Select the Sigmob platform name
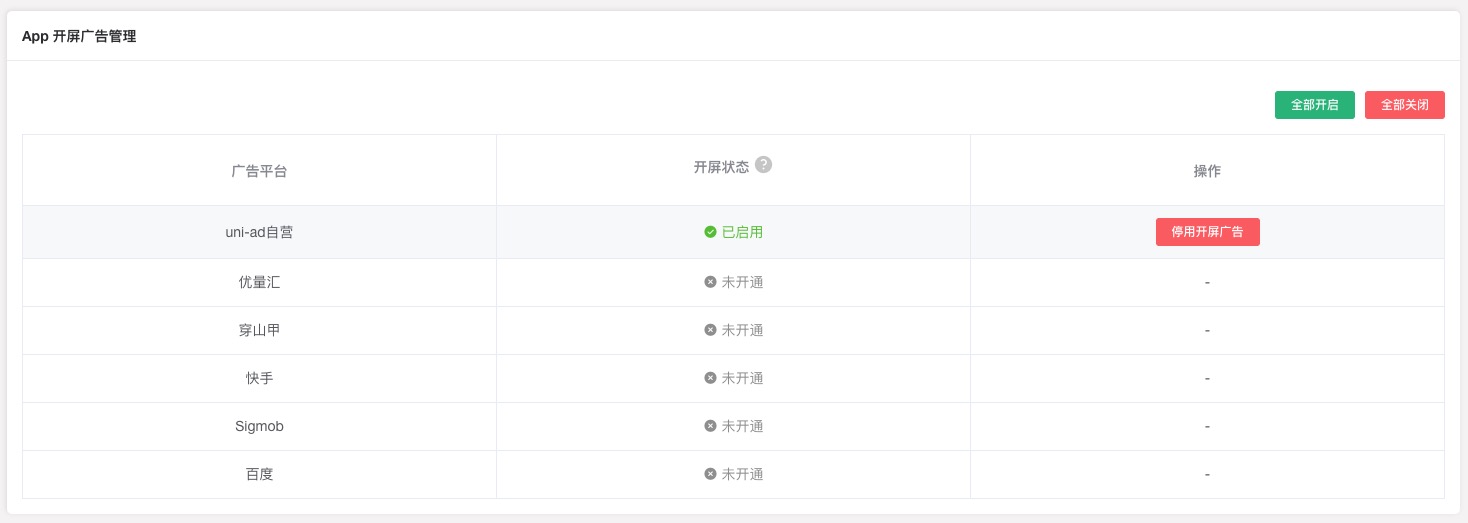Image resolution: width=1468 pixels, height=523 pixels. [259, 426]
